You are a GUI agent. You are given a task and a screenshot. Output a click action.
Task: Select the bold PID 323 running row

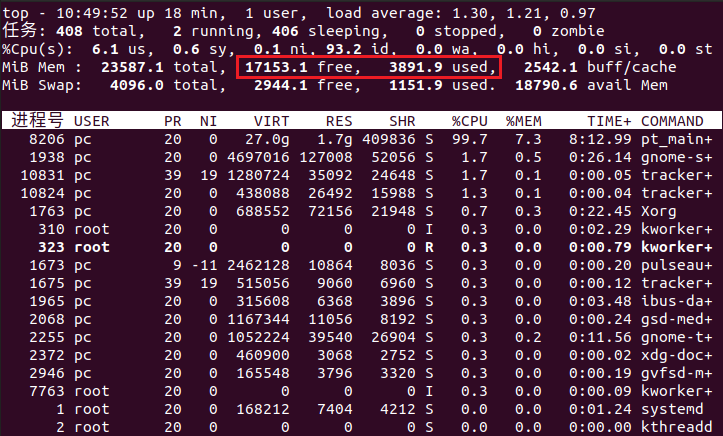[x=362, y=247]
